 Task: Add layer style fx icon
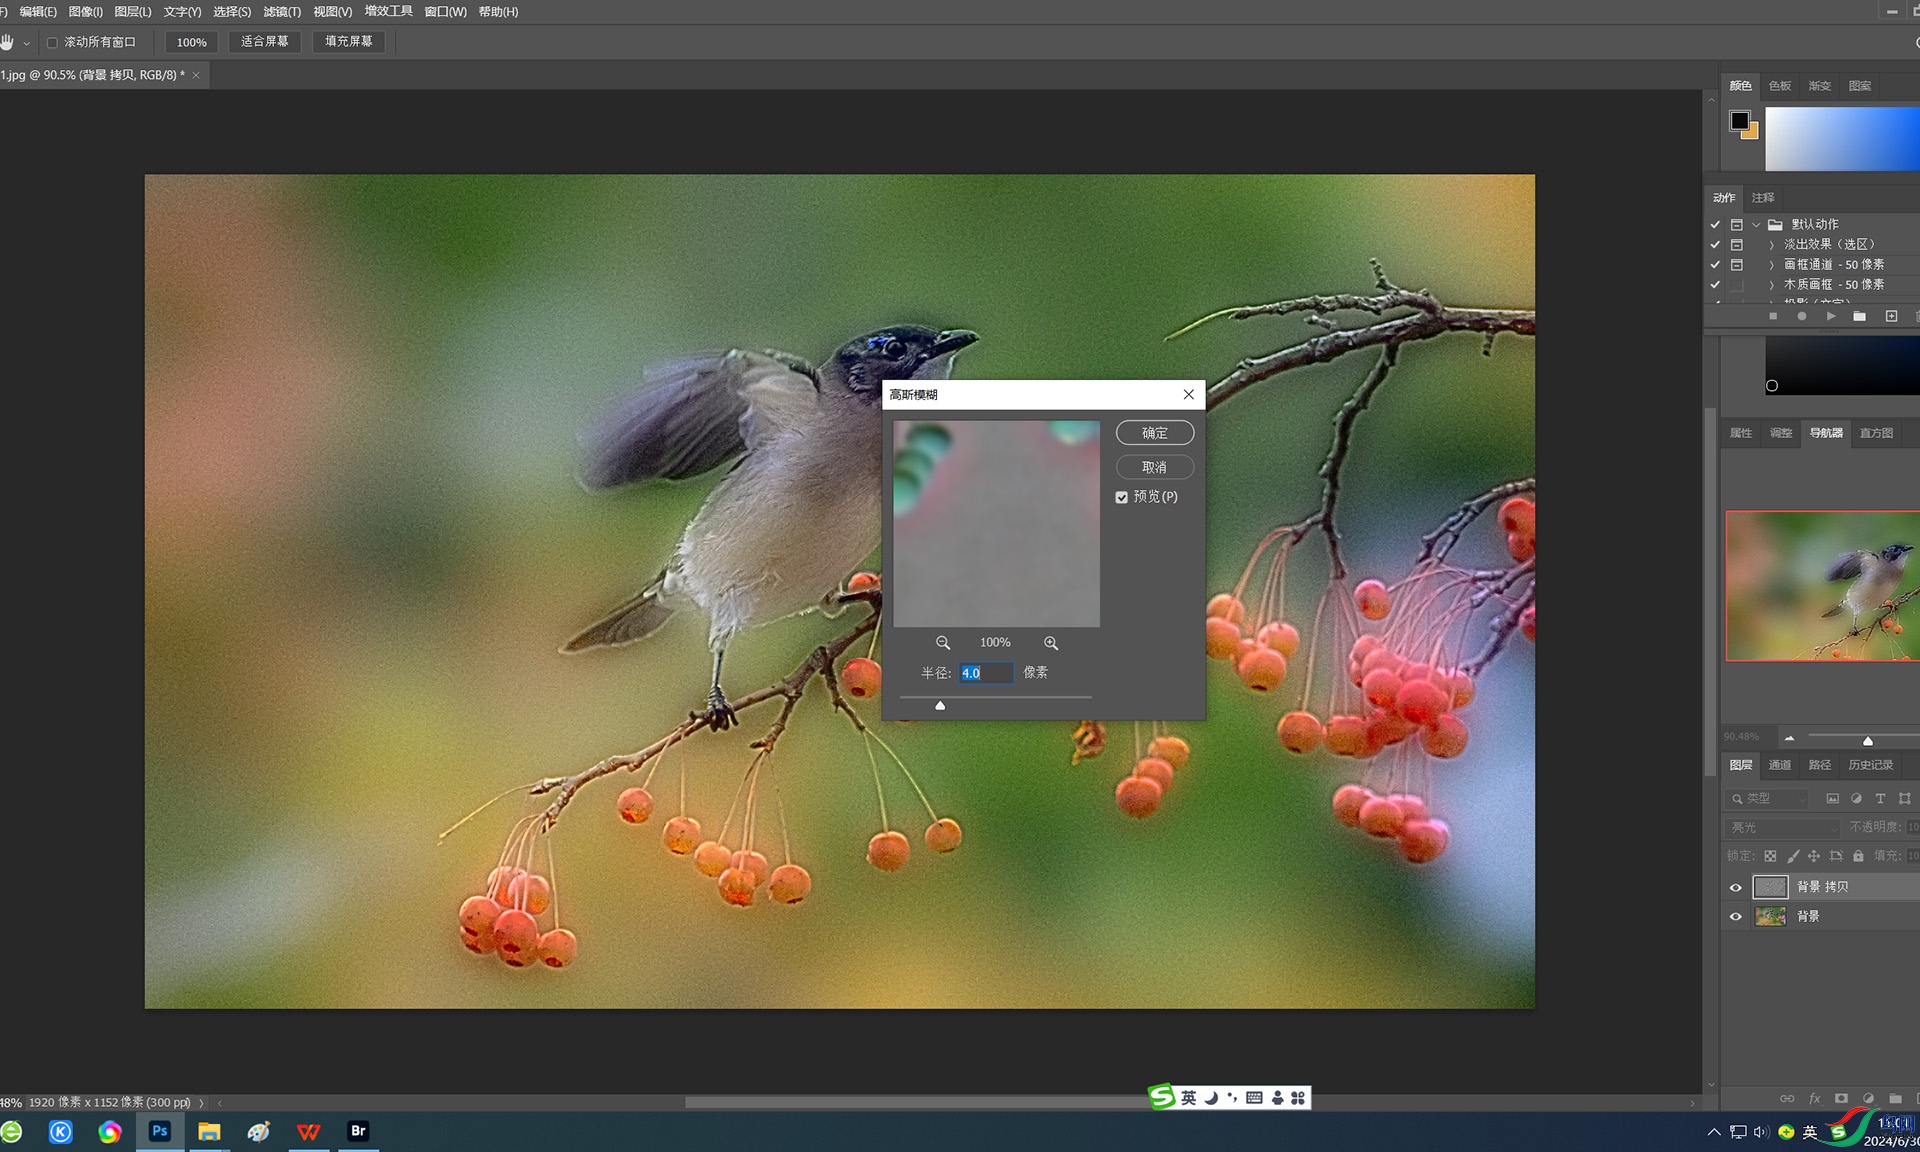click(1815, 1098)
